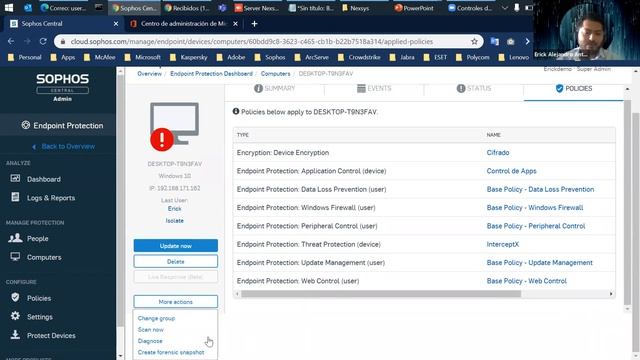Choose Diagnose from More actions
Screen dimensions: 640x360
click(x=150, y=341)
